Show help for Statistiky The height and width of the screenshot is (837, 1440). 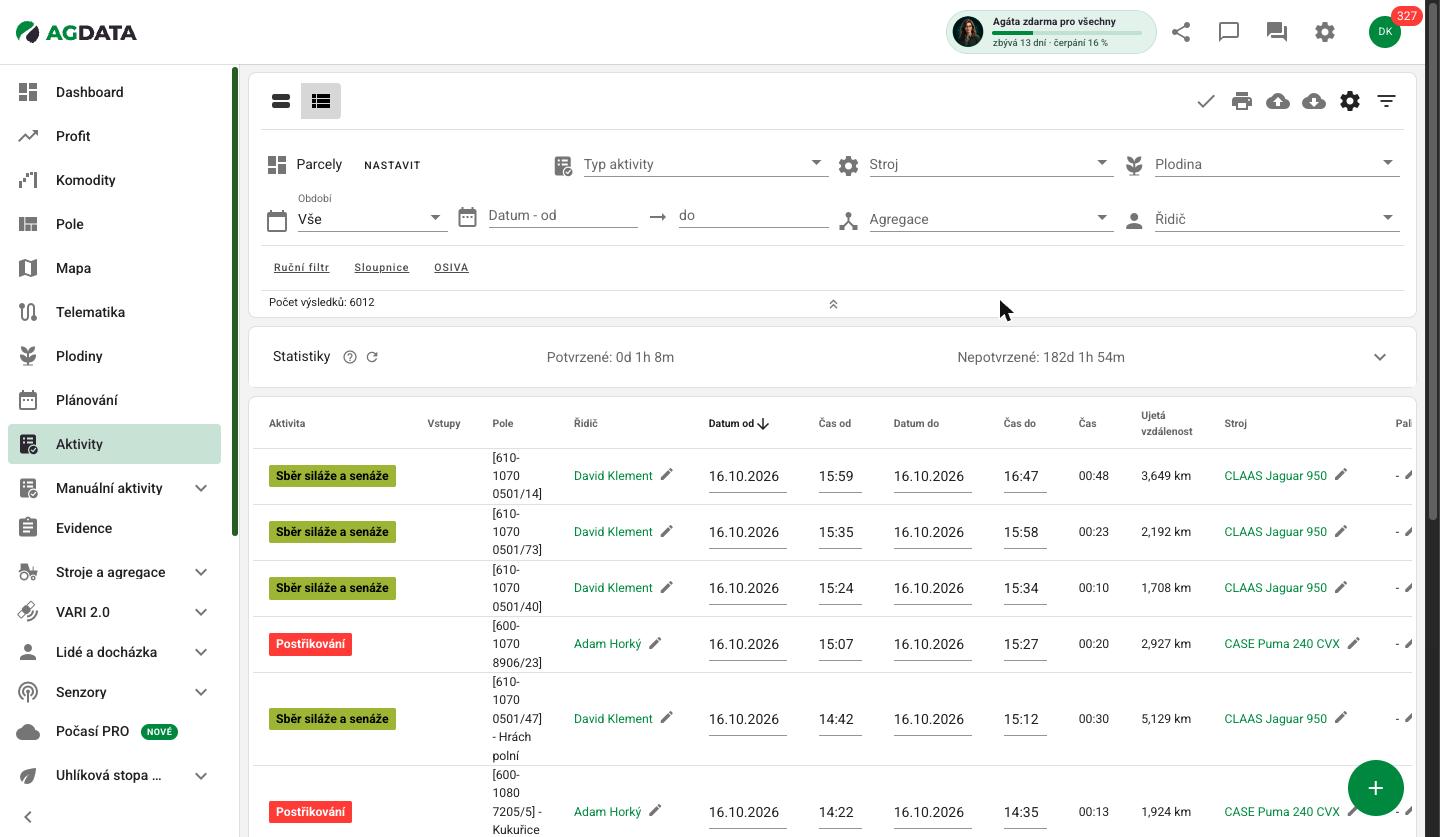tap(350, 357)
